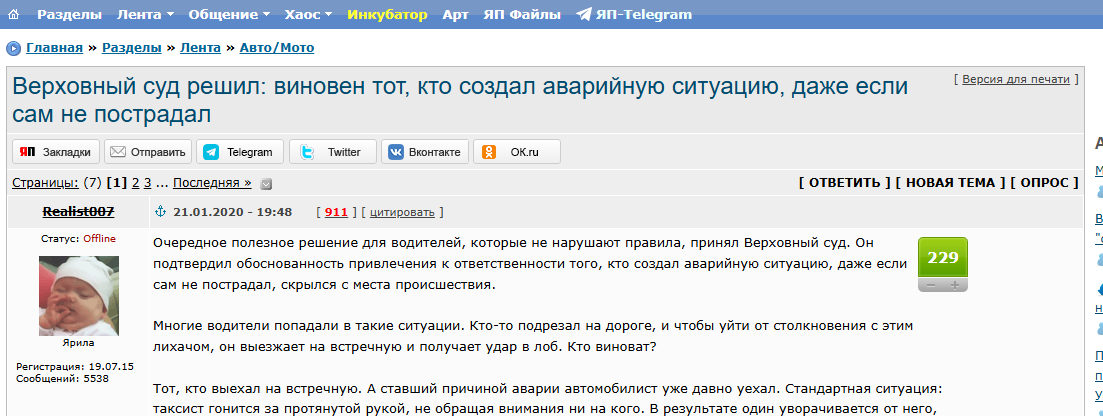Click Сообщений: 5538 text
The height and width of the screenshot is (416, 1103).
pos(62,379)
